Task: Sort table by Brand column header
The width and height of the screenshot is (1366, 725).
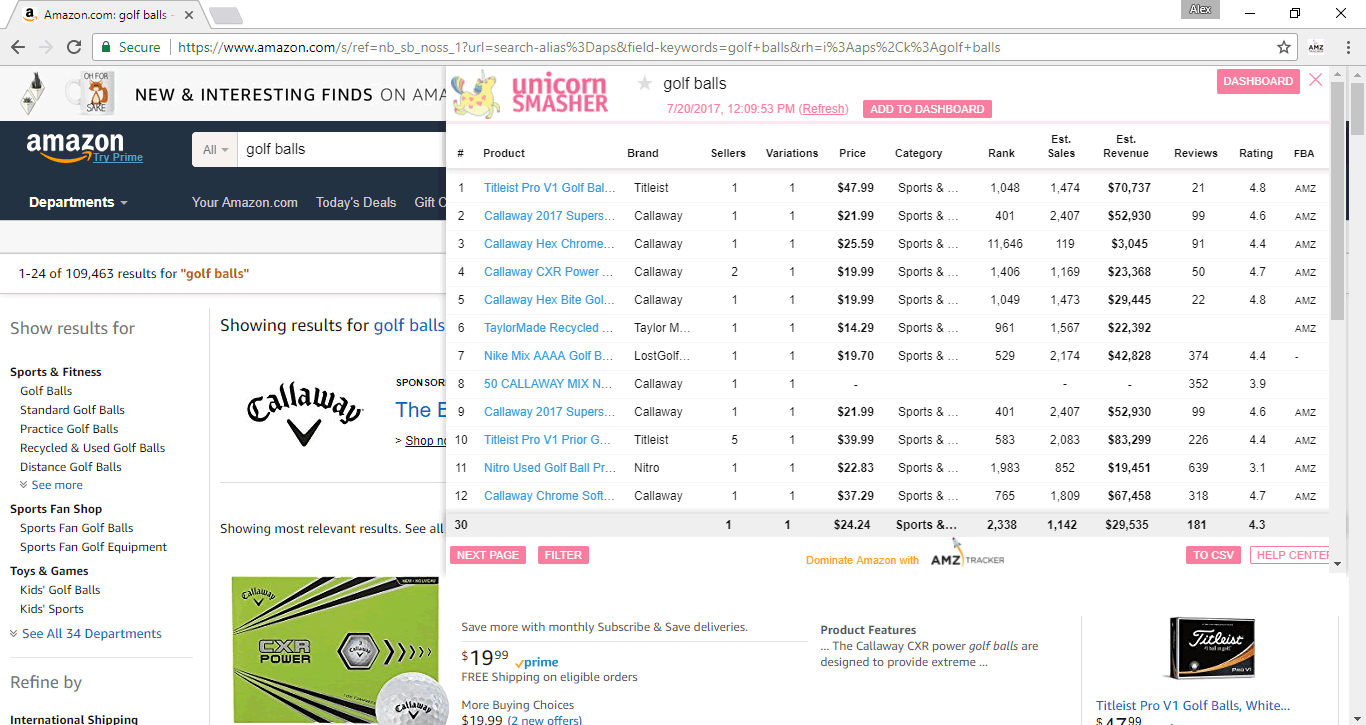Action: [x=643, y=153]
